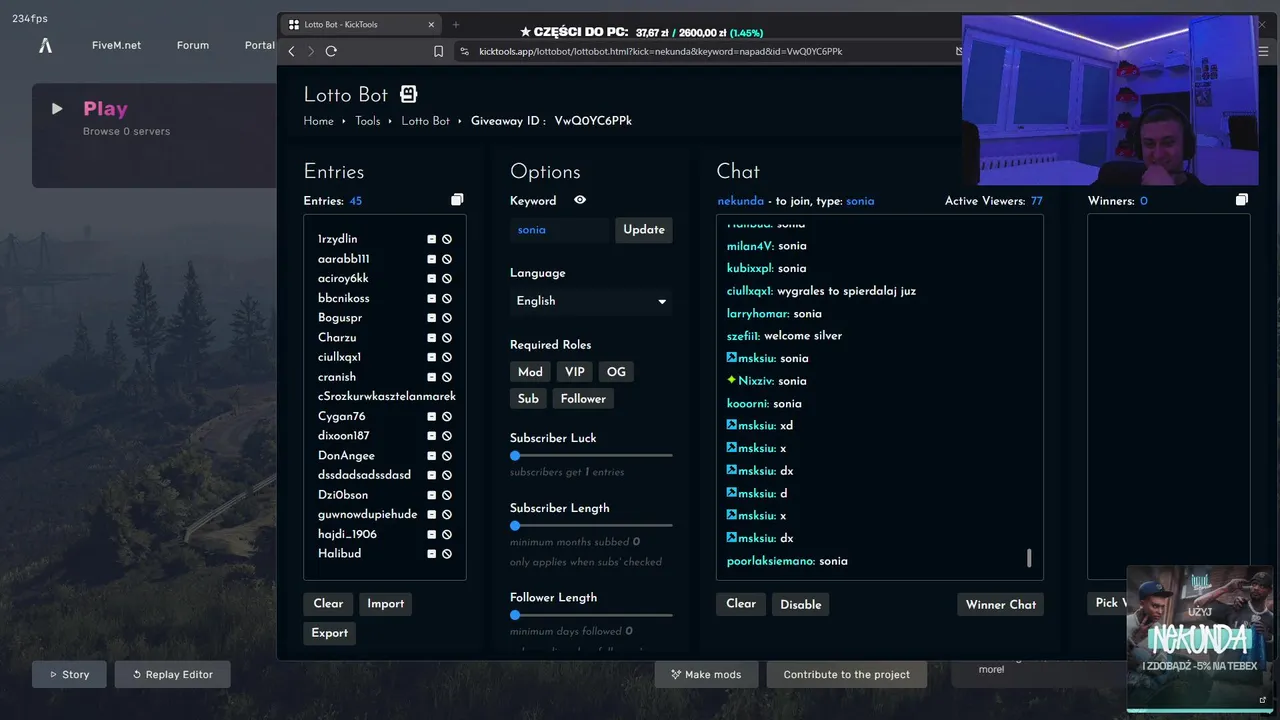
Task: Ban user Dzi0bson from entries
Action: [x=447, y=495]
